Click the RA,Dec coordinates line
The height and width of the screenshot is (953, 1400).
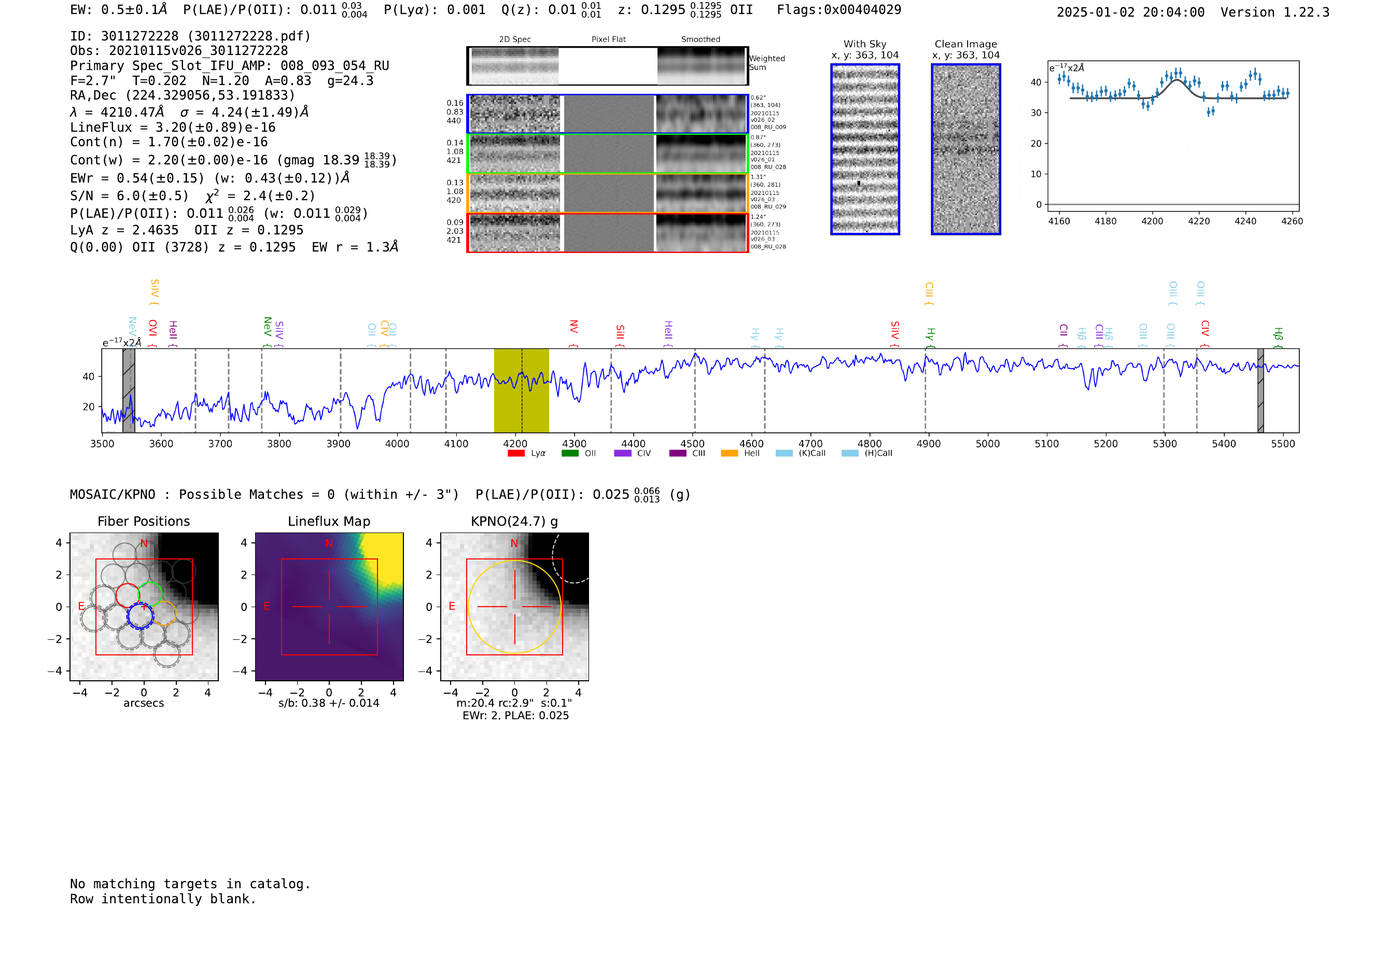pos(183,96)
